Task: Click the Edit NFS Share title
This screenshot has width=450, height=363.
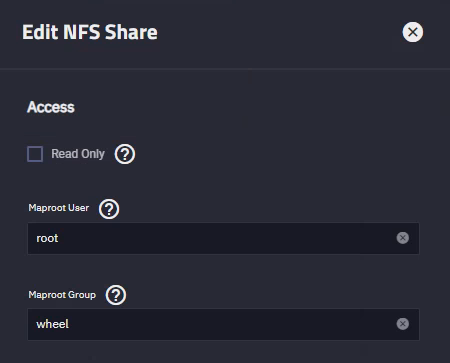Action: click(90, 32)
